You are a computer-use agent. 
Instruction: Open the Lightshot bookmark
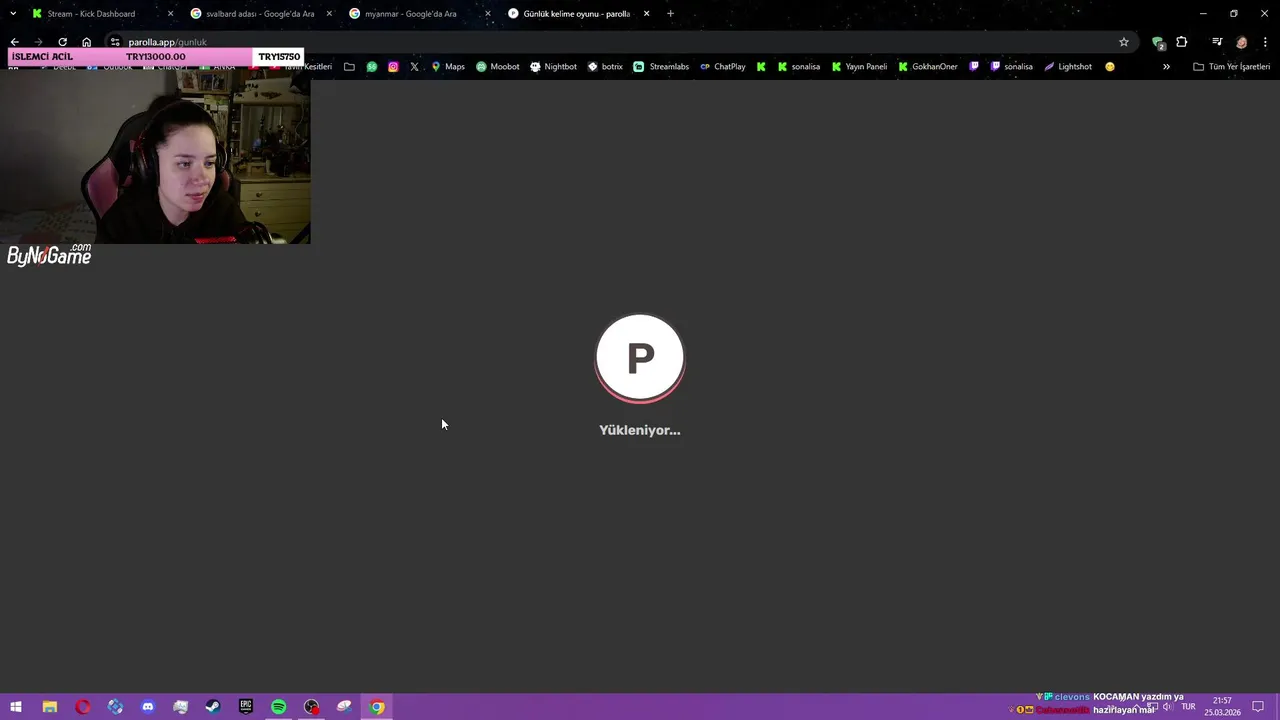click(1068, 67)
